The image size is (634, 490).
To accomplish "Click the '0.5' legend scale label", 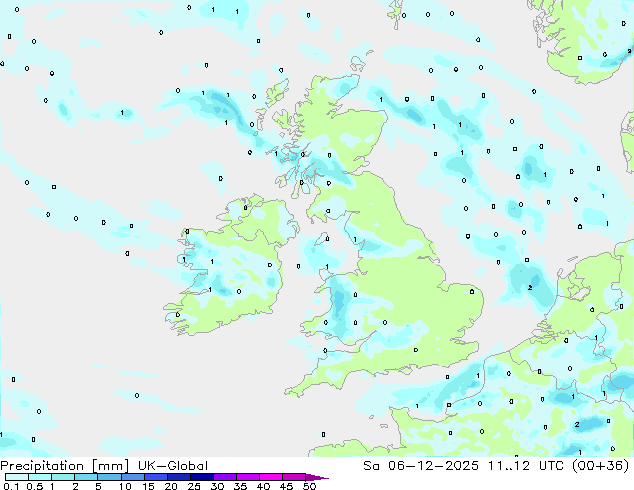I will pos(35,486).
